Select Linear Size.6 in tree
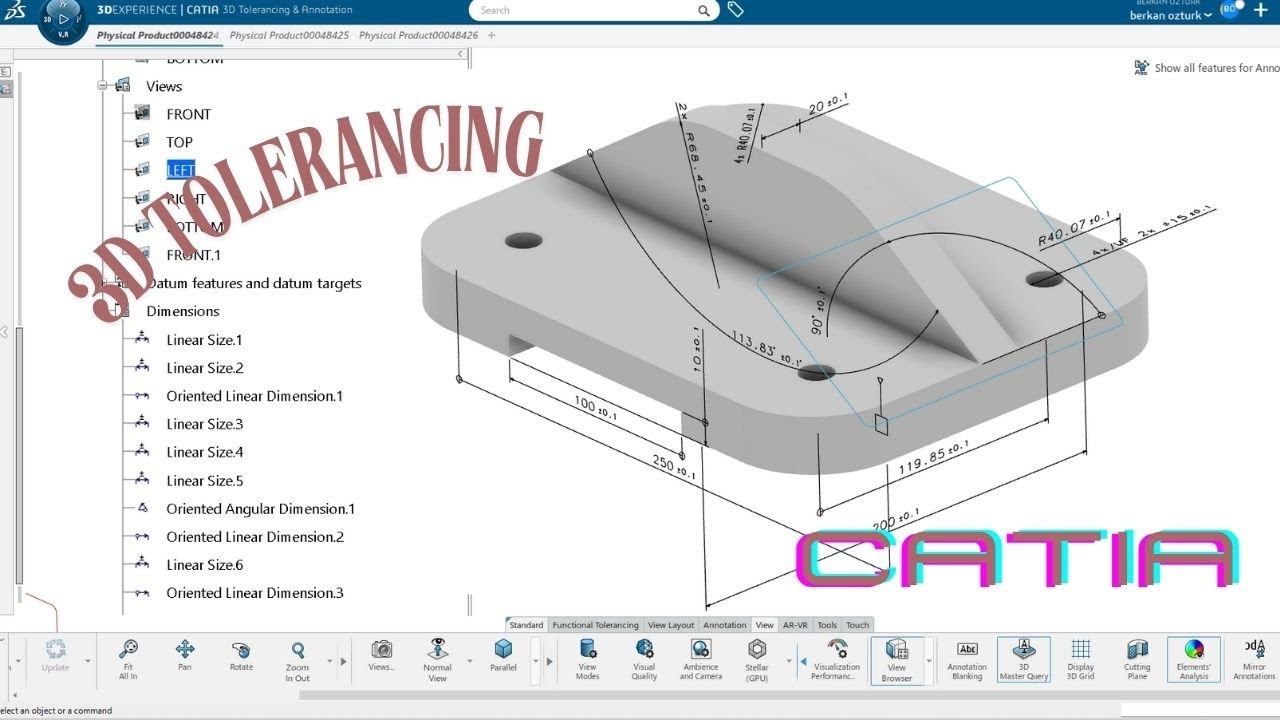The width and height of the screenshot is (1280, 720). 205,565
